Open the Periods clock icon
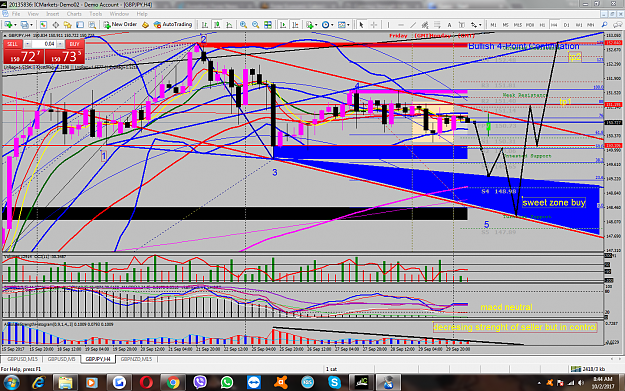Viewport: 625px width, 391px height. tap(326, 25)
